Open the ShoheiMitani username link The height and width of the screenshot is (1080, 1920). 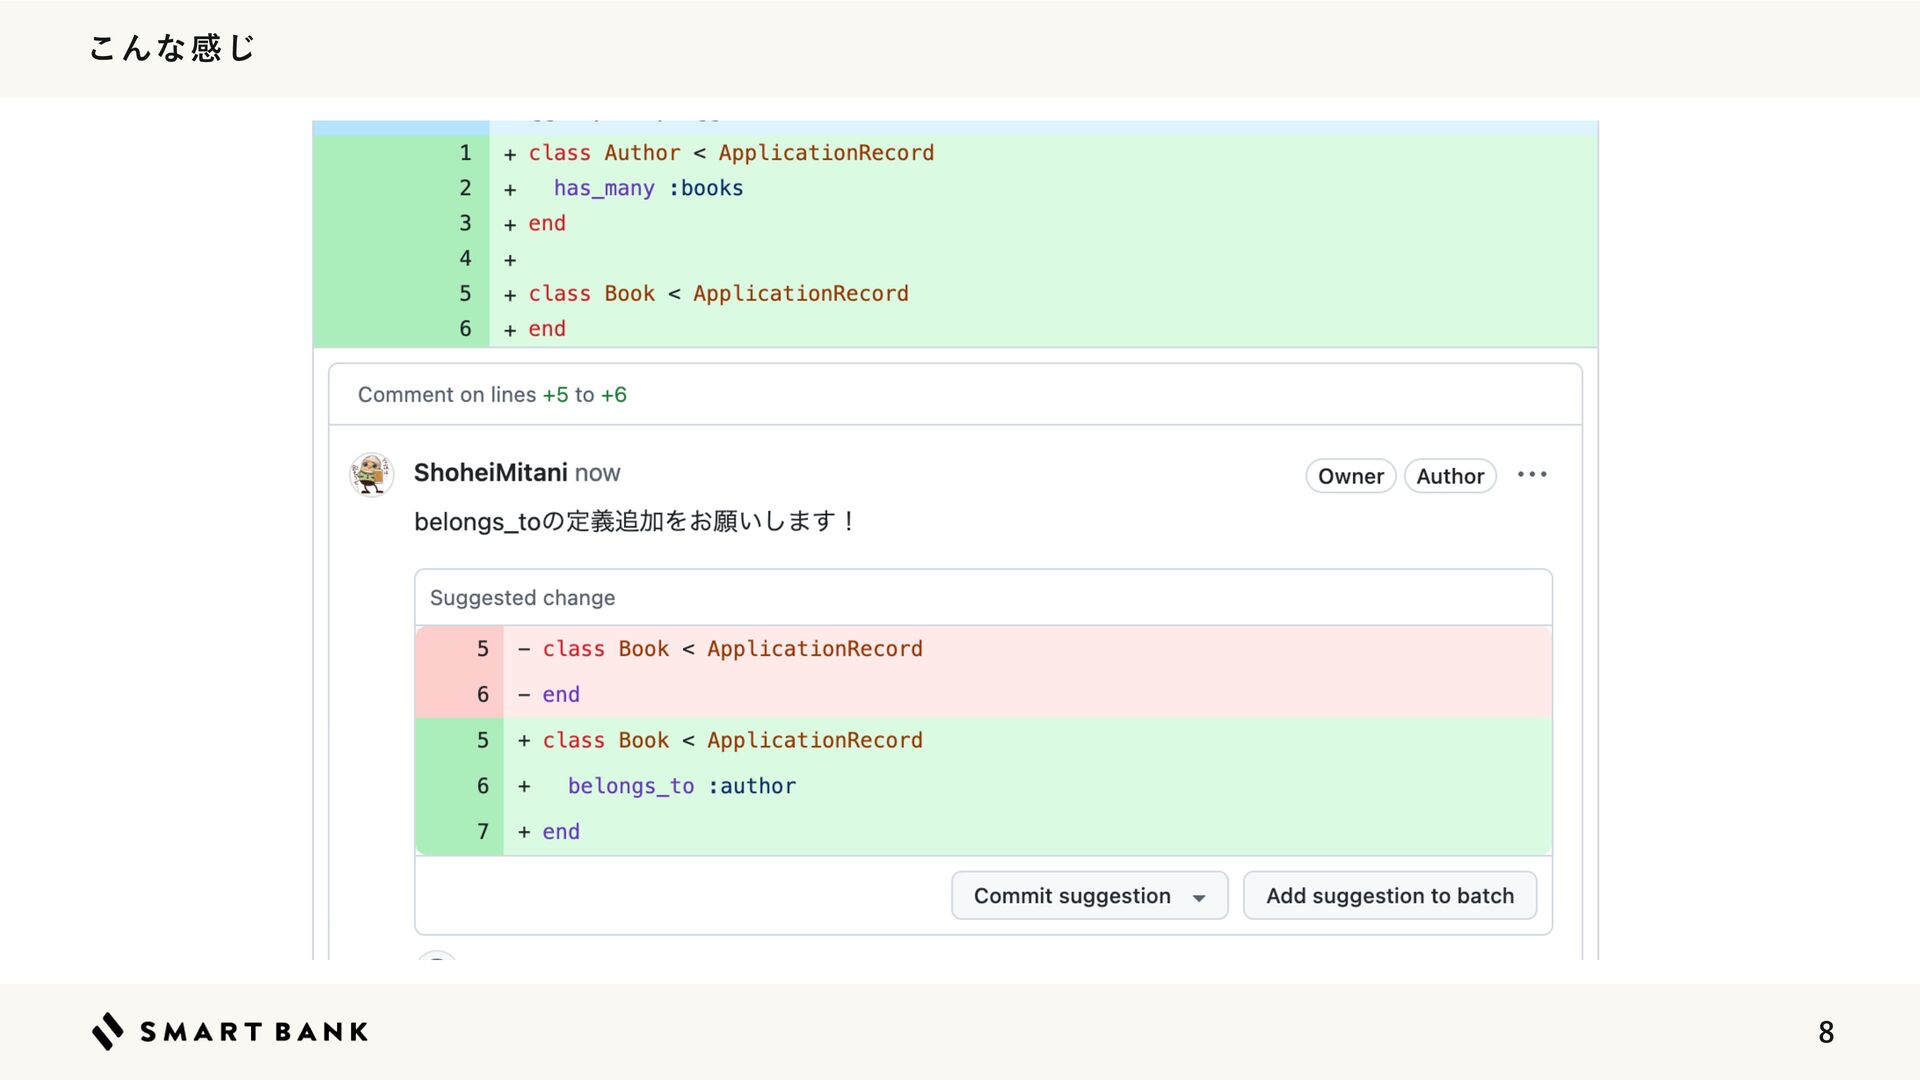[x=490, y=473]
